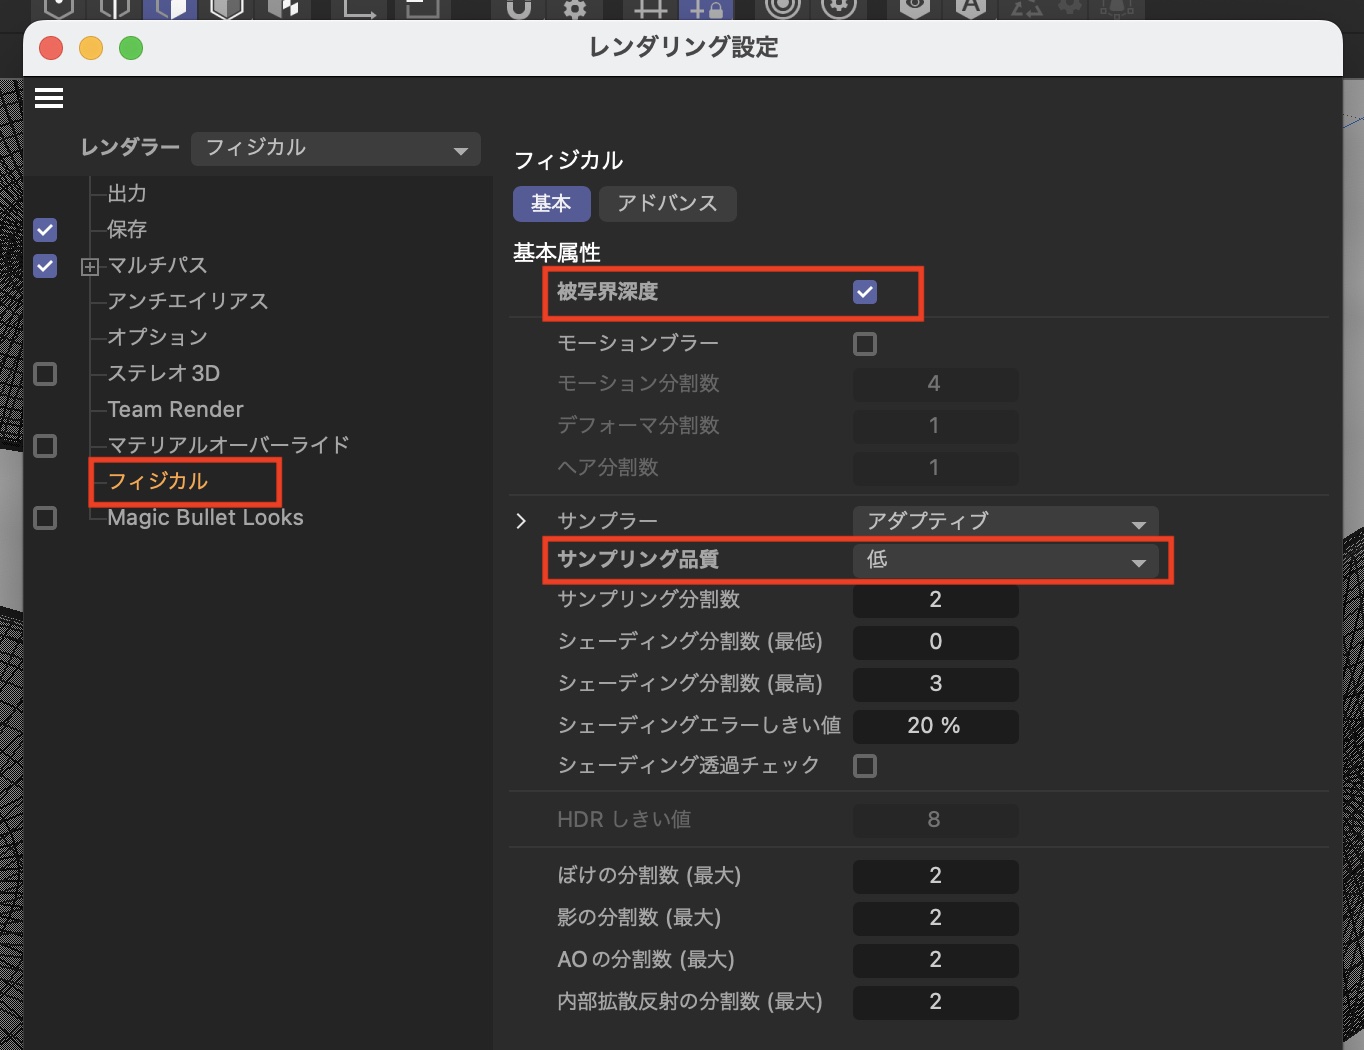Open the サンプリング品質 dropdown
The width and height of the screenshot is (1364, 1050).
(1005, 560)
